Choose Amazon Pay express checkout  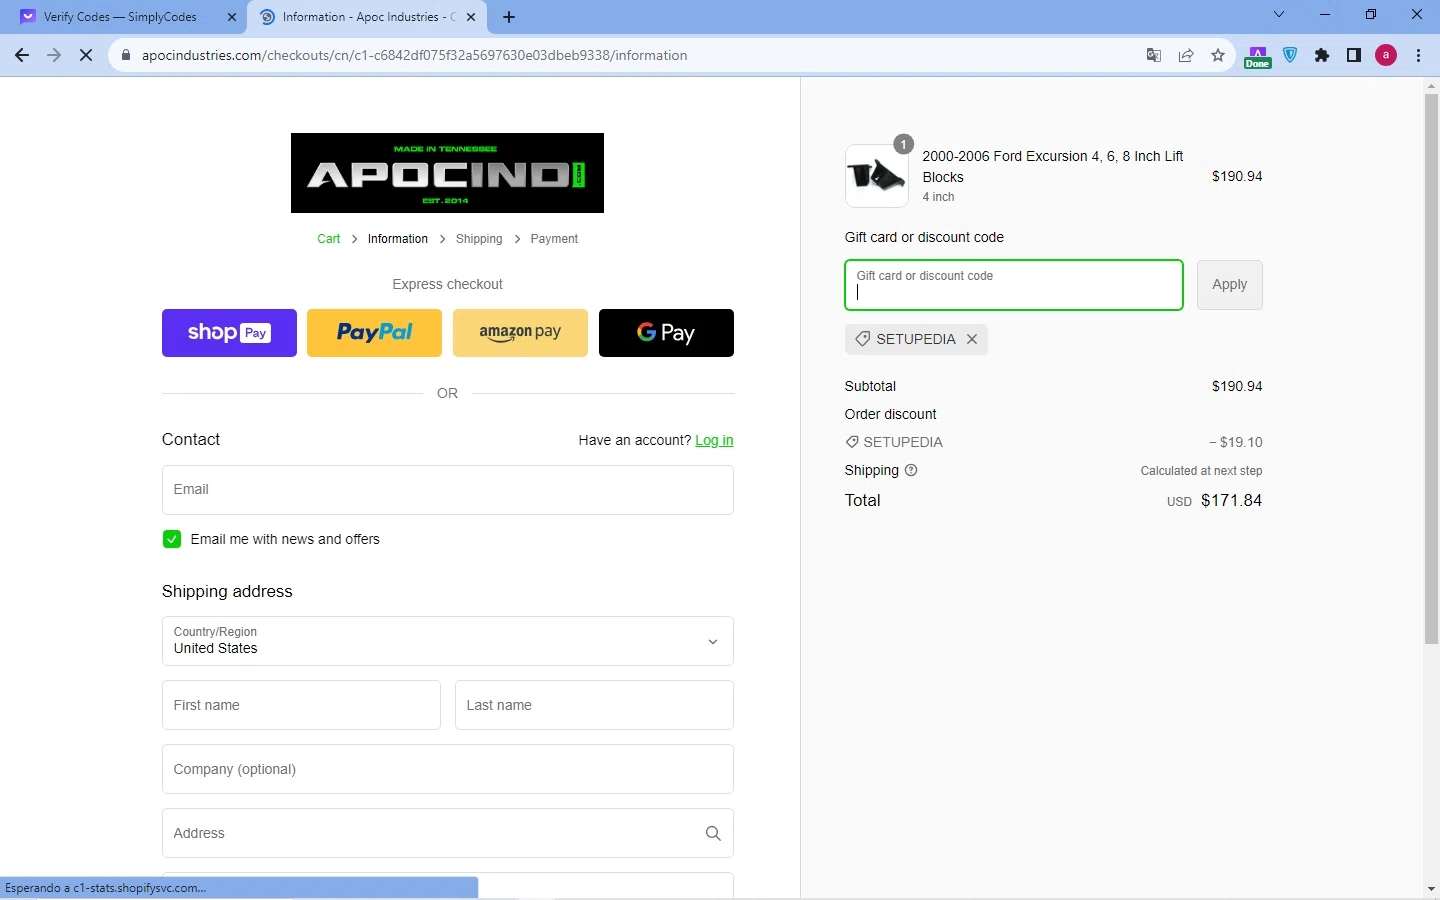tap(520, 333)
